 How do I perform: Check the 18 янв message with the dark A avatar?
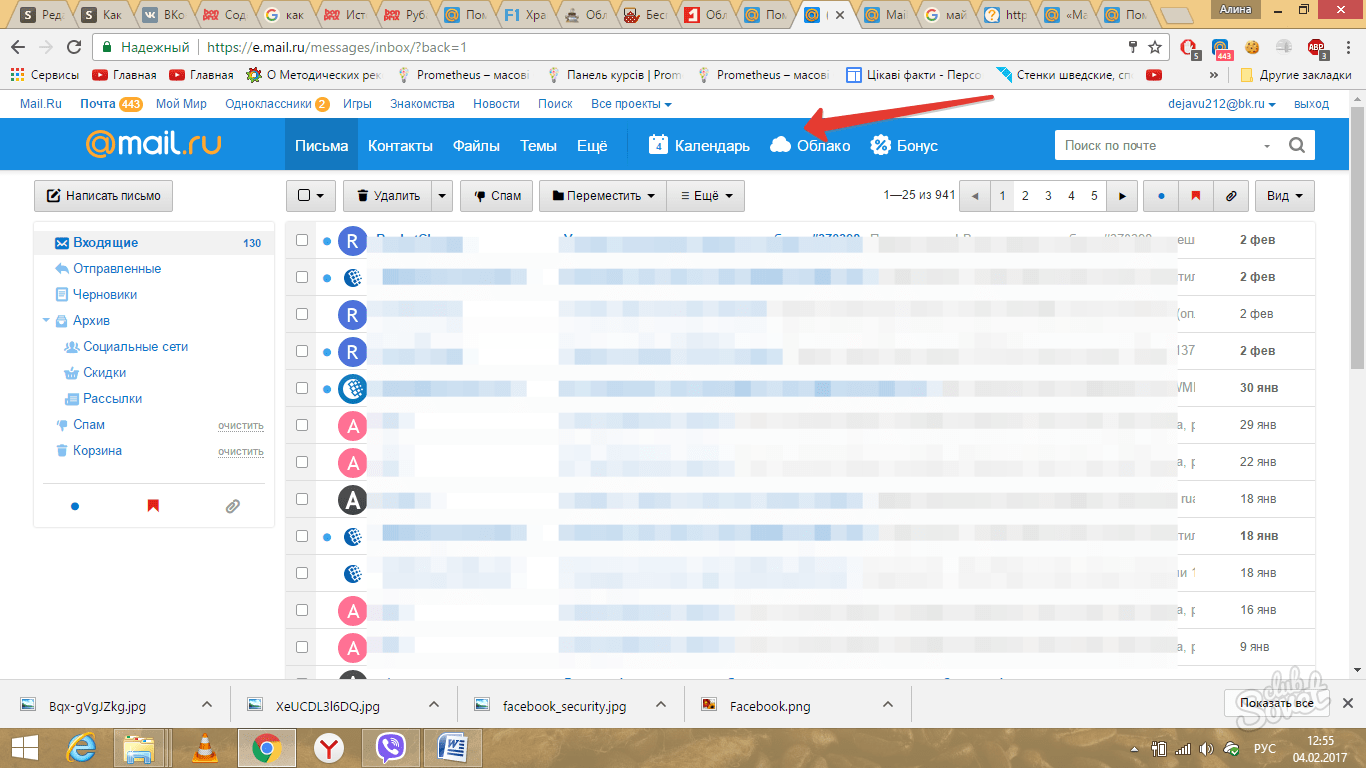point(302,499)
